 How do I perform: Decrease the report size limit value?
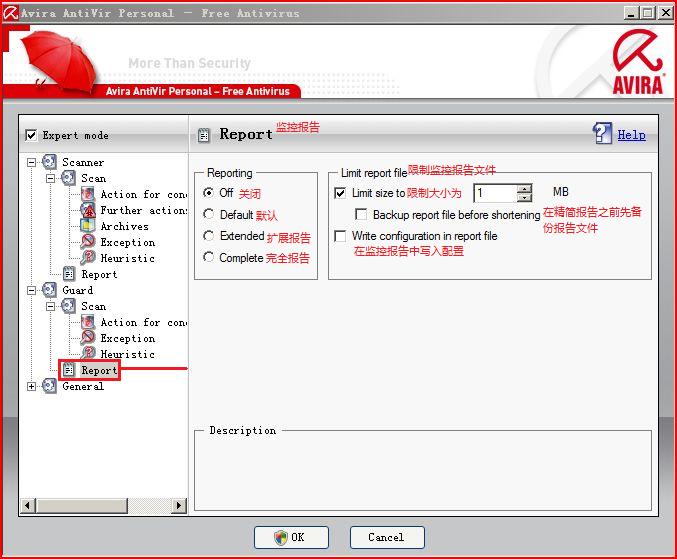coord(525,197)
